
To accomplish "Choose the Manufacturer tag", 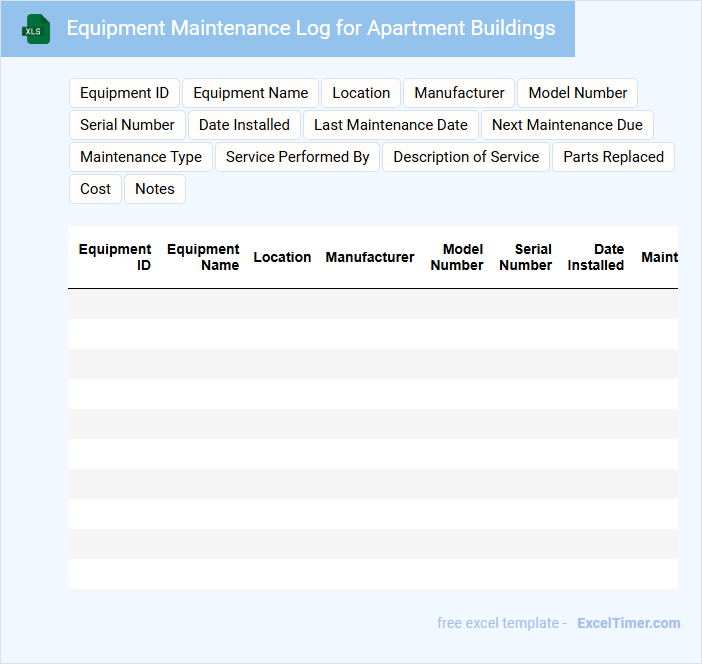I will (x=459, y=93).
